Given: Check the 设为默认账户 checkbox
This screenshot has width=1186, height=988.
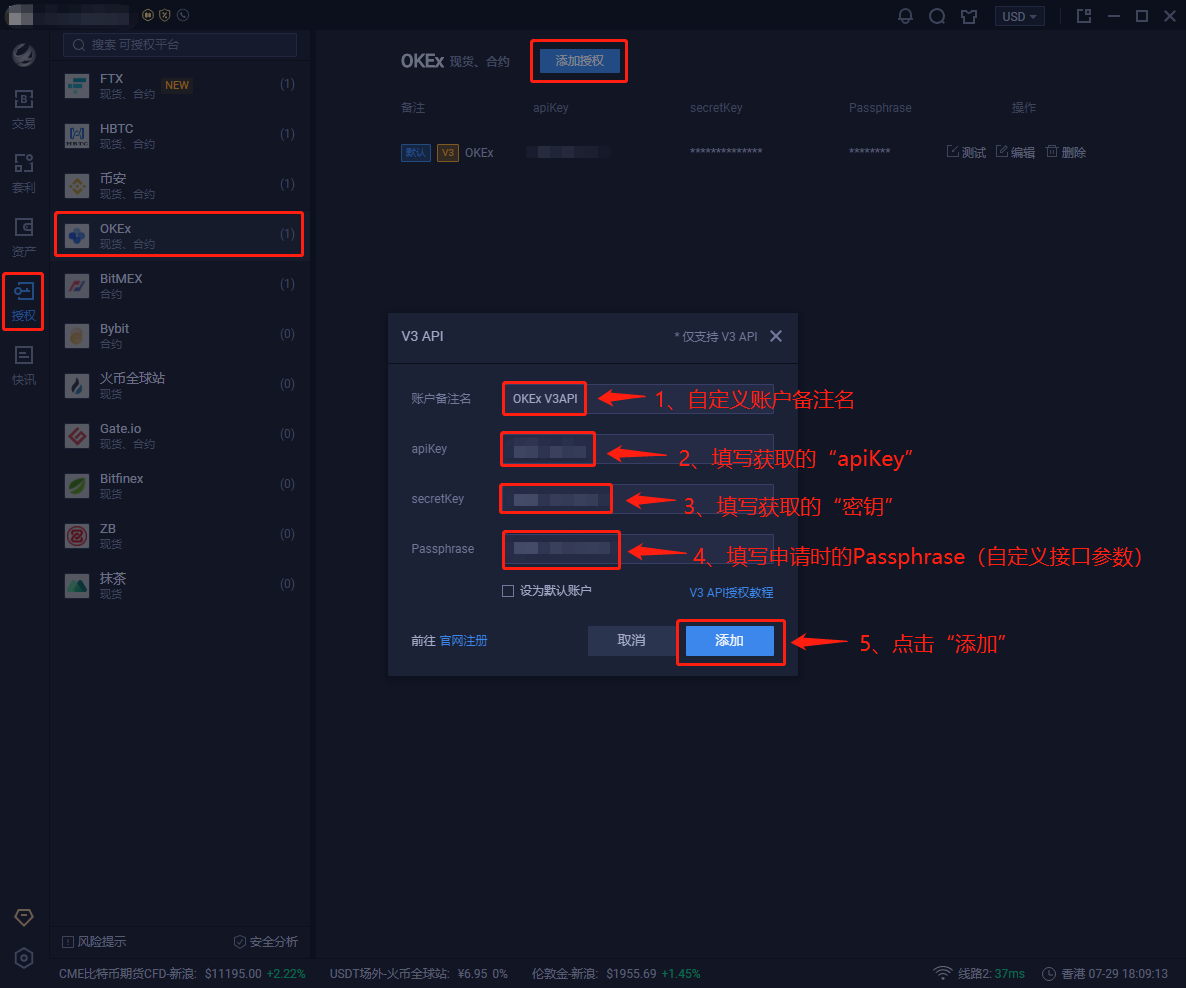Looking at the screenshot, I should (508, 591).
